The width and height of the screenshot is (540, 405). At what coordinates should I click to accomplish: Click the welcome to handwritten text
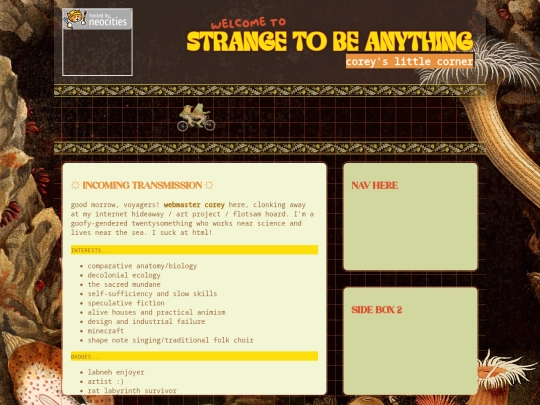coord(248,23)
